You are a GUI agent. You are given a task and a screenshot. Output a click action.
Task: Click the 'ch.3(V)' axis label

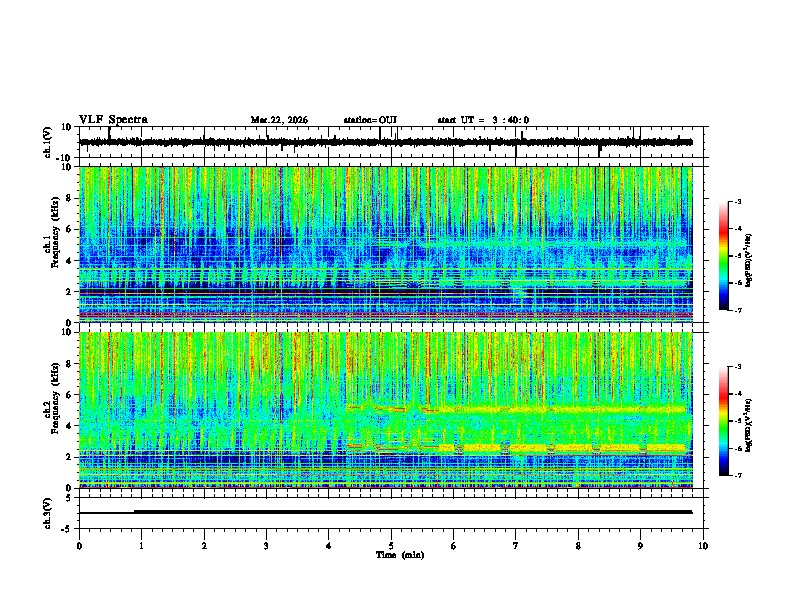click(x=48, y=513)
